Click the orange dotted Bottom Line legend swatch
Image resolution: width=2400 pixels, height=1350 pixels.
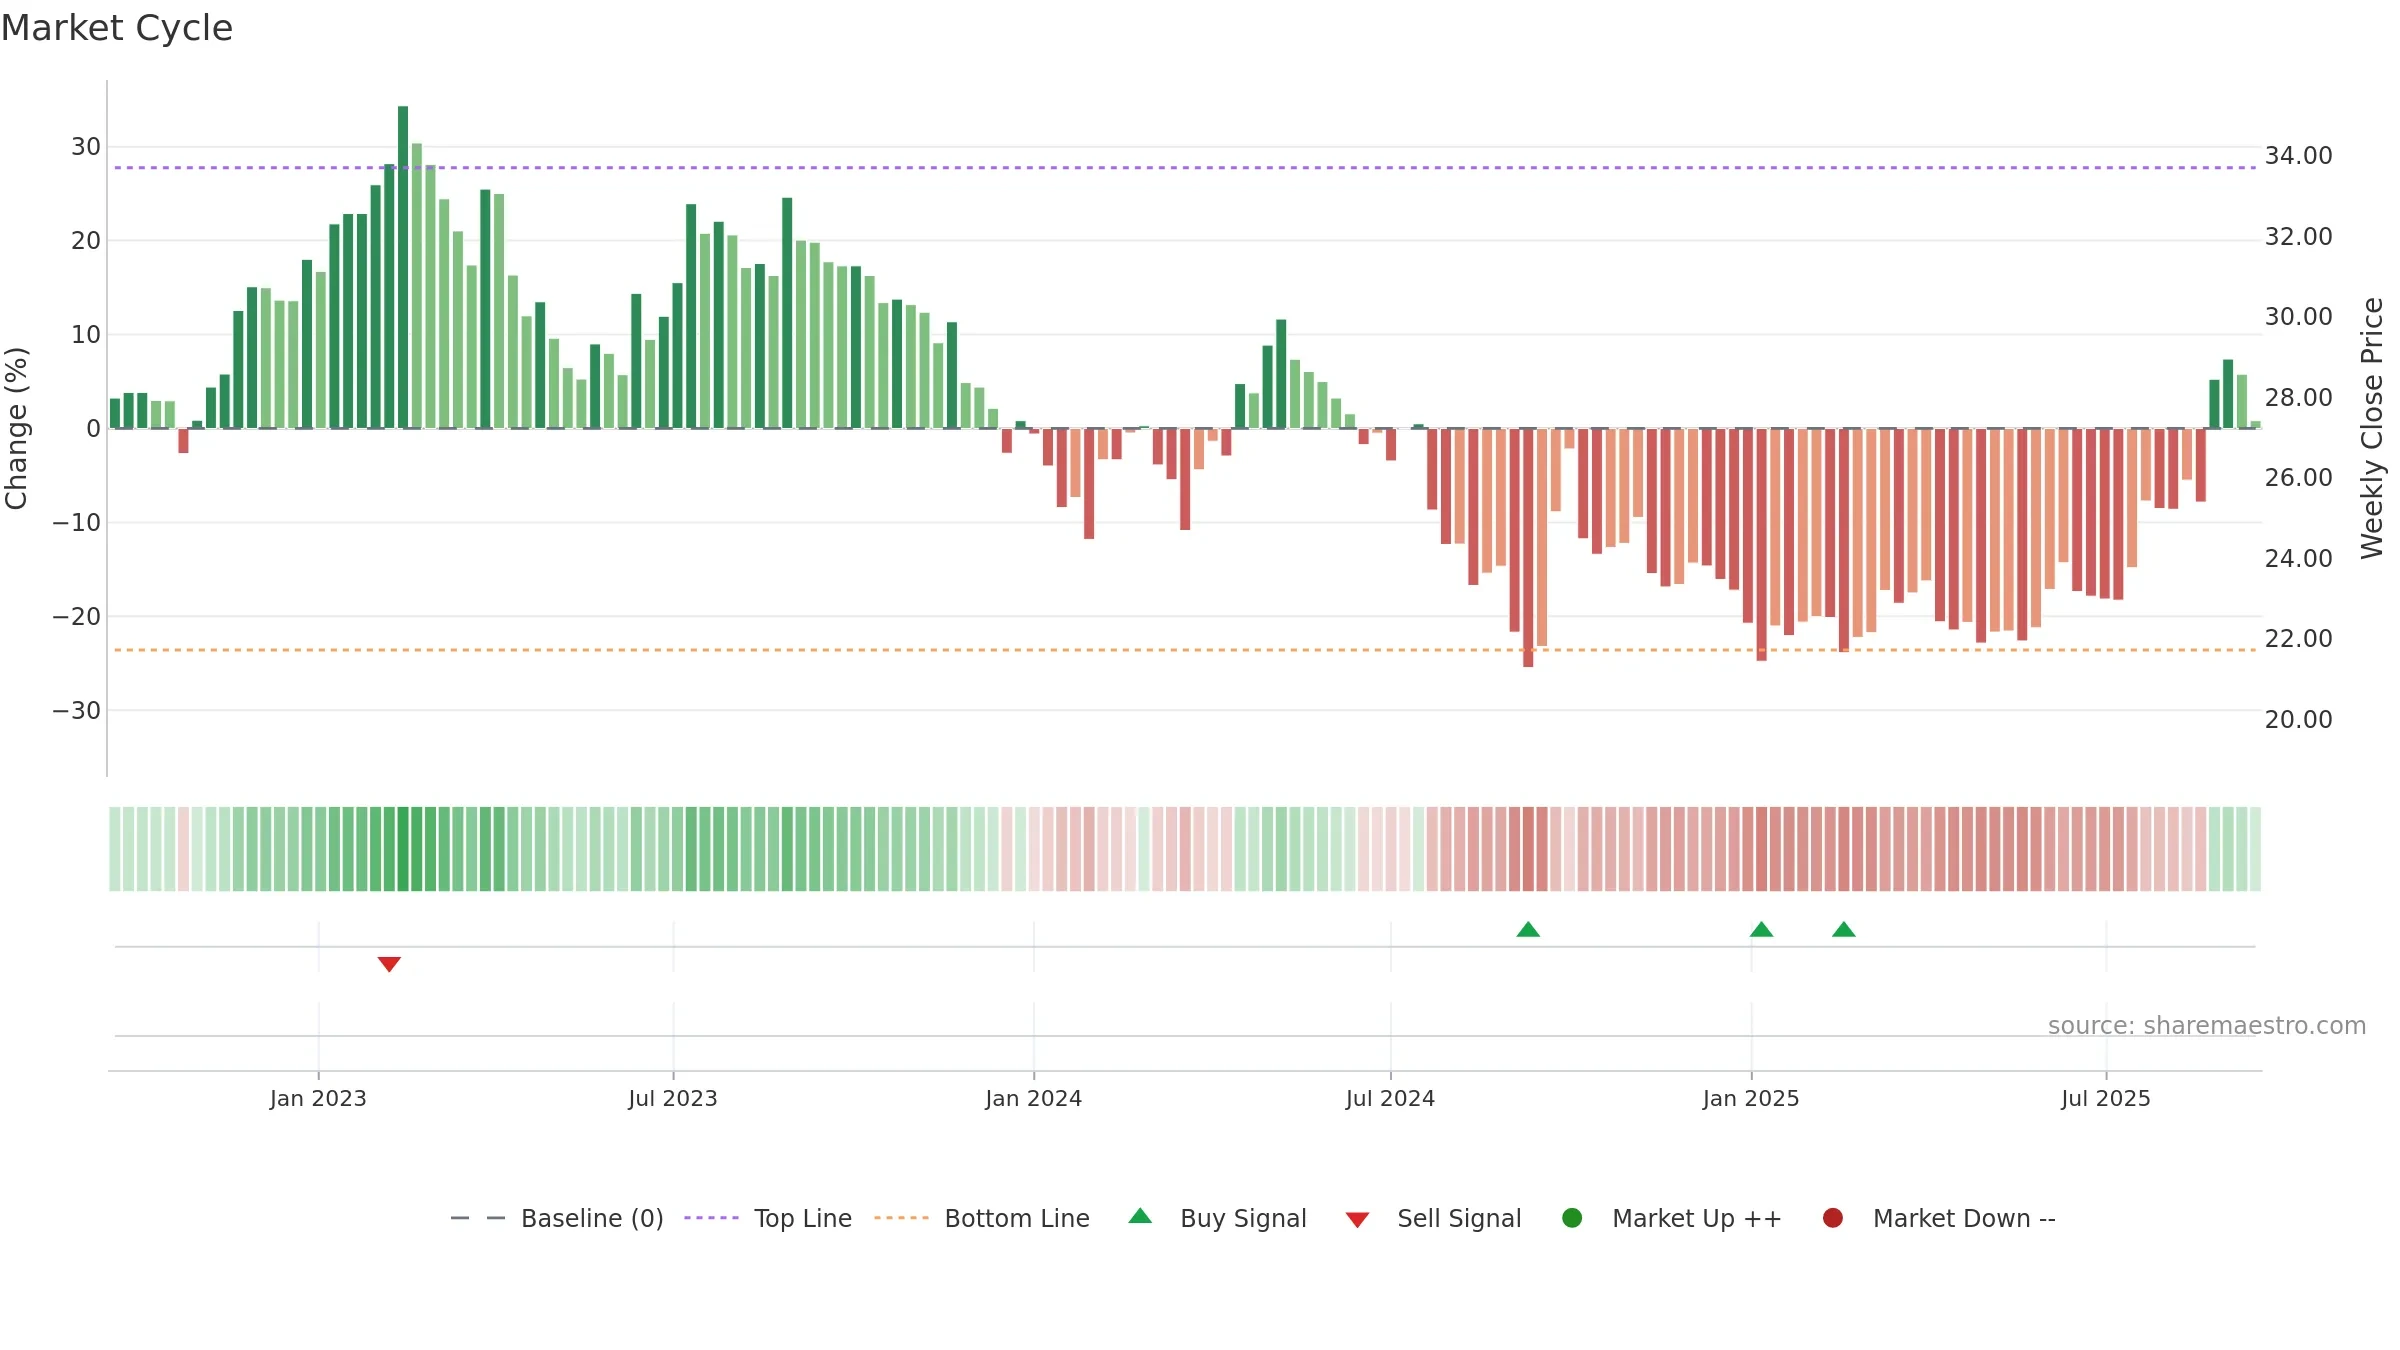901,1218
